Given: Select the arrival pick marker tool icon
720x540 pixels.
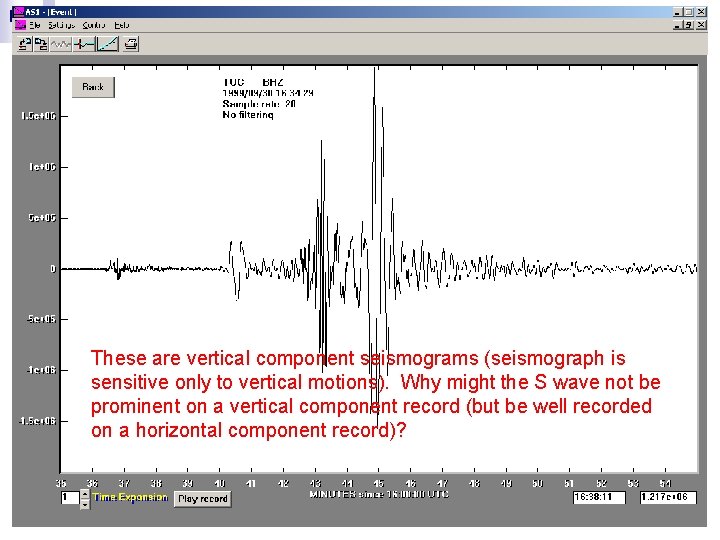Looking at the screenshot, I should [x=84, y=44].
